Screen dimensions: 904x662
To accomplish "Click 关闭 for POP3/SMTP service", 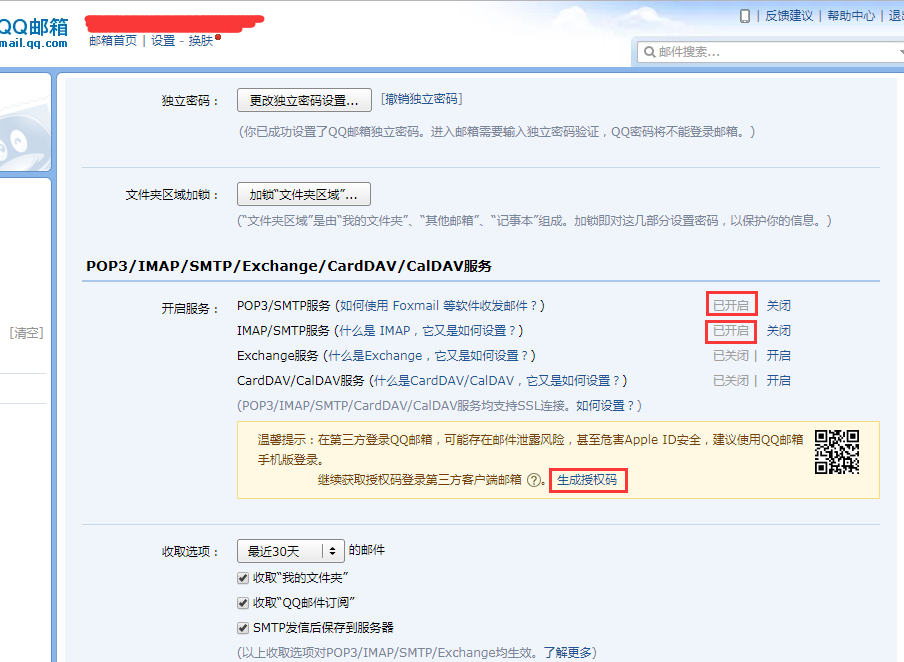I will 778,306.
